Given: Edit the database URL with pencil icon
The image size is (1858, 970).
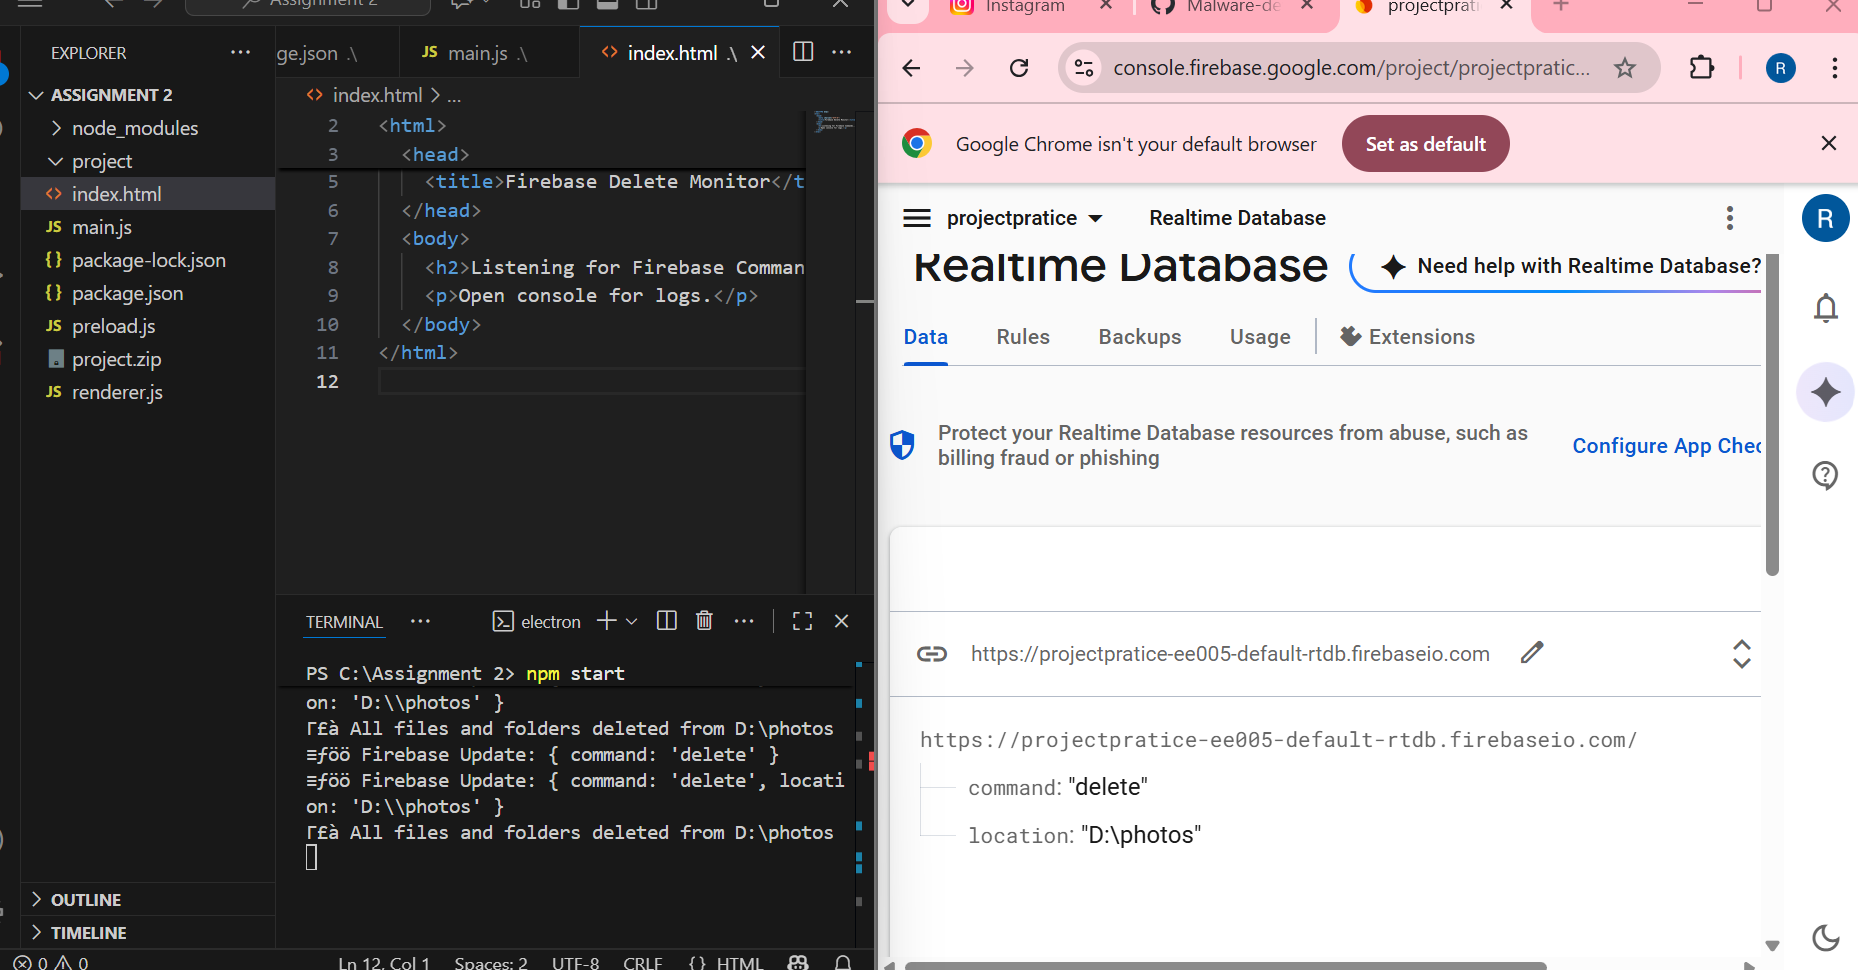Looking at the screenshot, I should (x=1531, y=653).
